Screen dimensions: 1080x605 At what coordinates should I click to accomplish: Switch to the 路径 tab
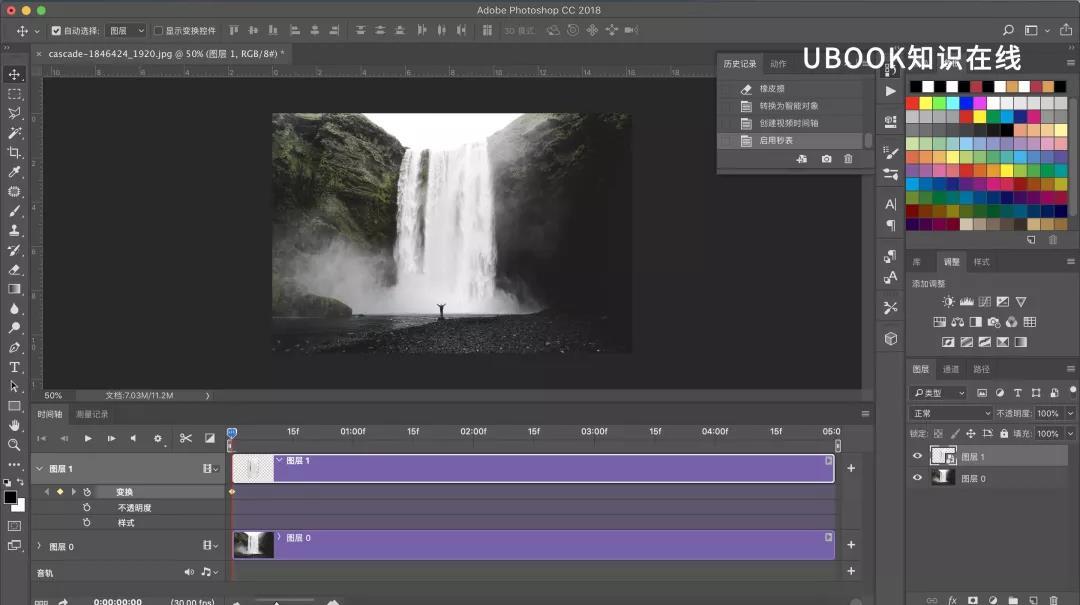(982, 369)
